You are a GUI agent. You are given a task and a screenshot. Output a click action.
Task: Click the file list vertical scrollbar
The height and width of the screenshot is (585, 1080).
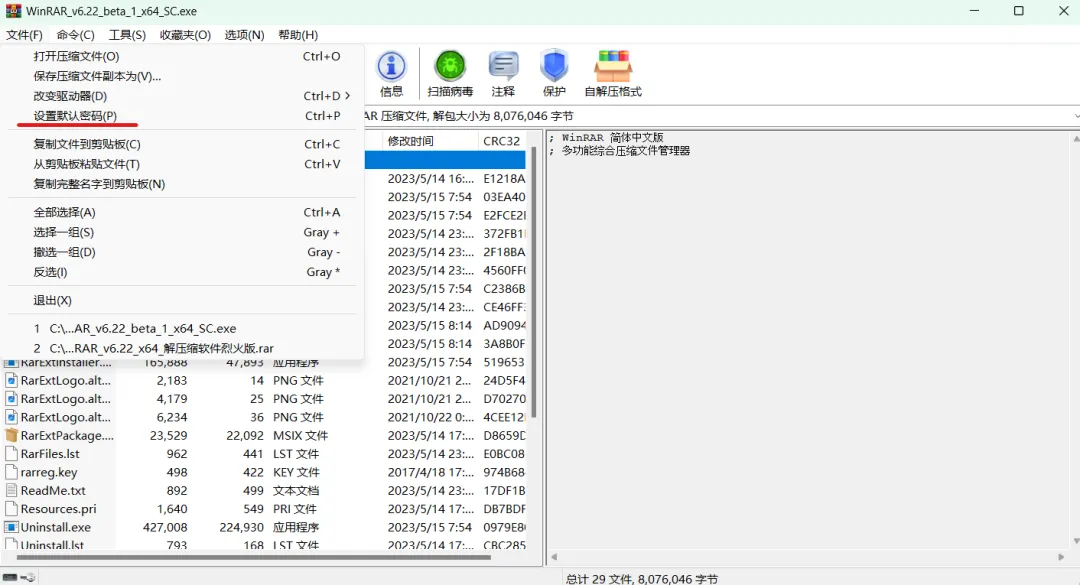pyautogui.click(x=533, y=281)
